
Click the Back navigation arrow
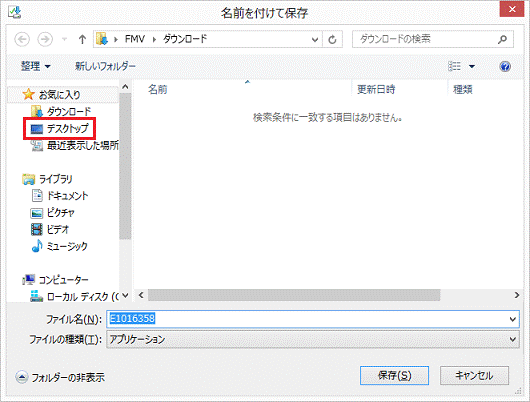[22, 40]
